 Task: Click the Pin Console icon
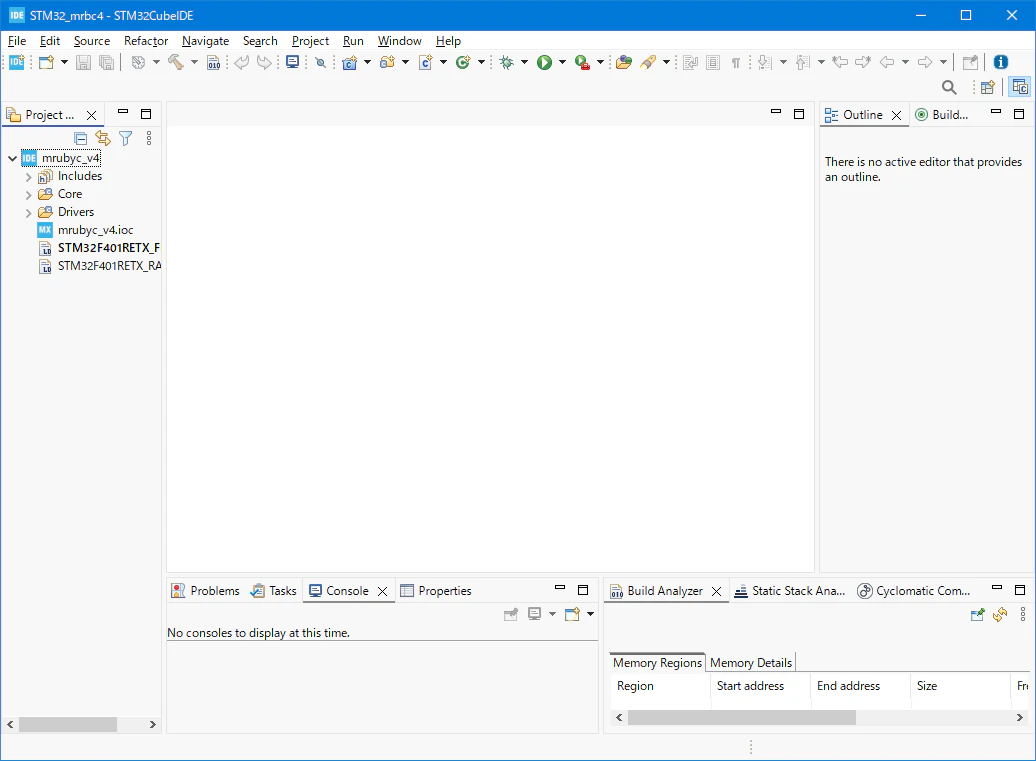[511, 614]
